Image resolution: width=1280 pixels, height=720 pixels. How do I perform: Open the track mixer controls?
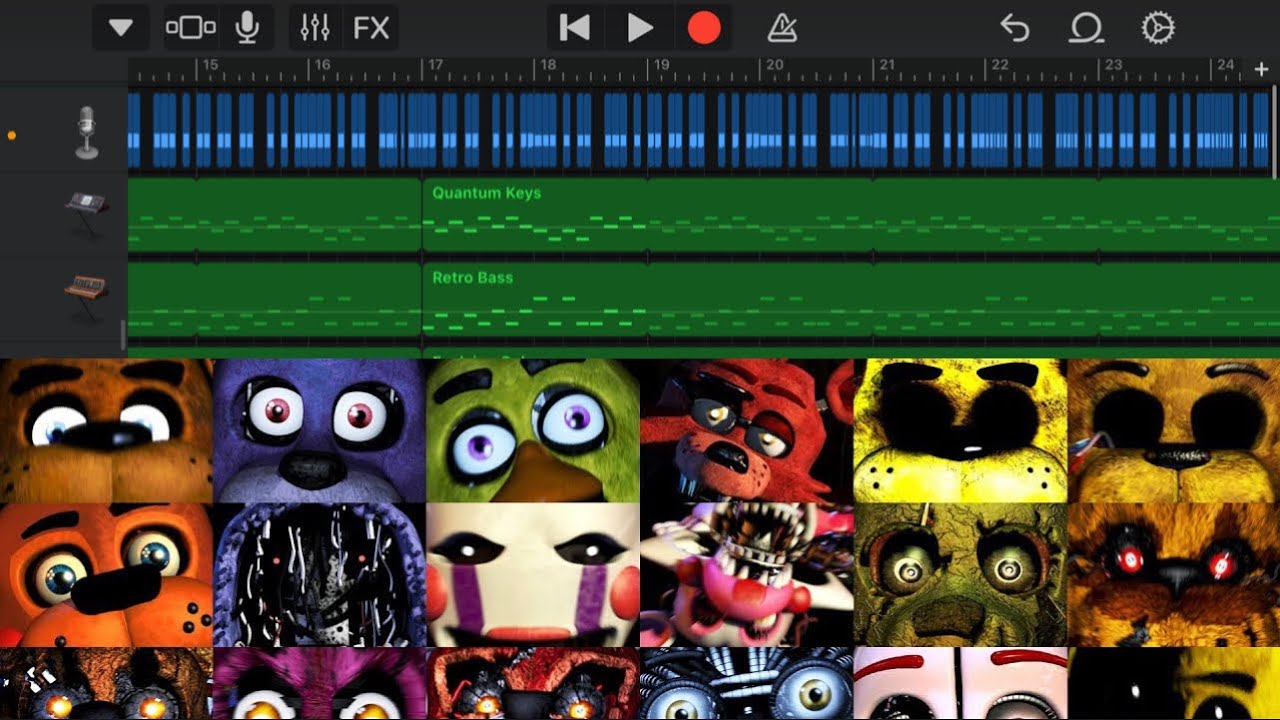pyautogui.click(x=315, y=28)
